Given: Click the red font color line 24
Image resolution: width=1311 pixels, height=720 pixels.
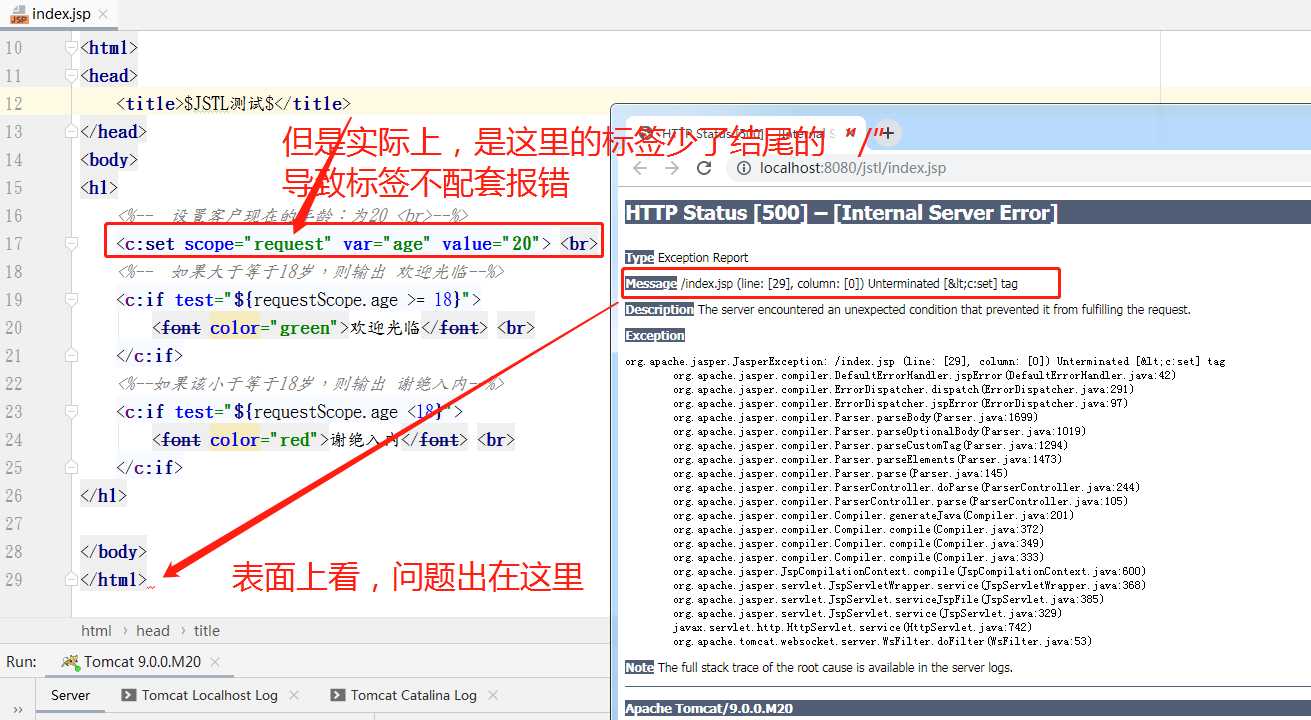Looking at the screenshot, I should [333, 440].
